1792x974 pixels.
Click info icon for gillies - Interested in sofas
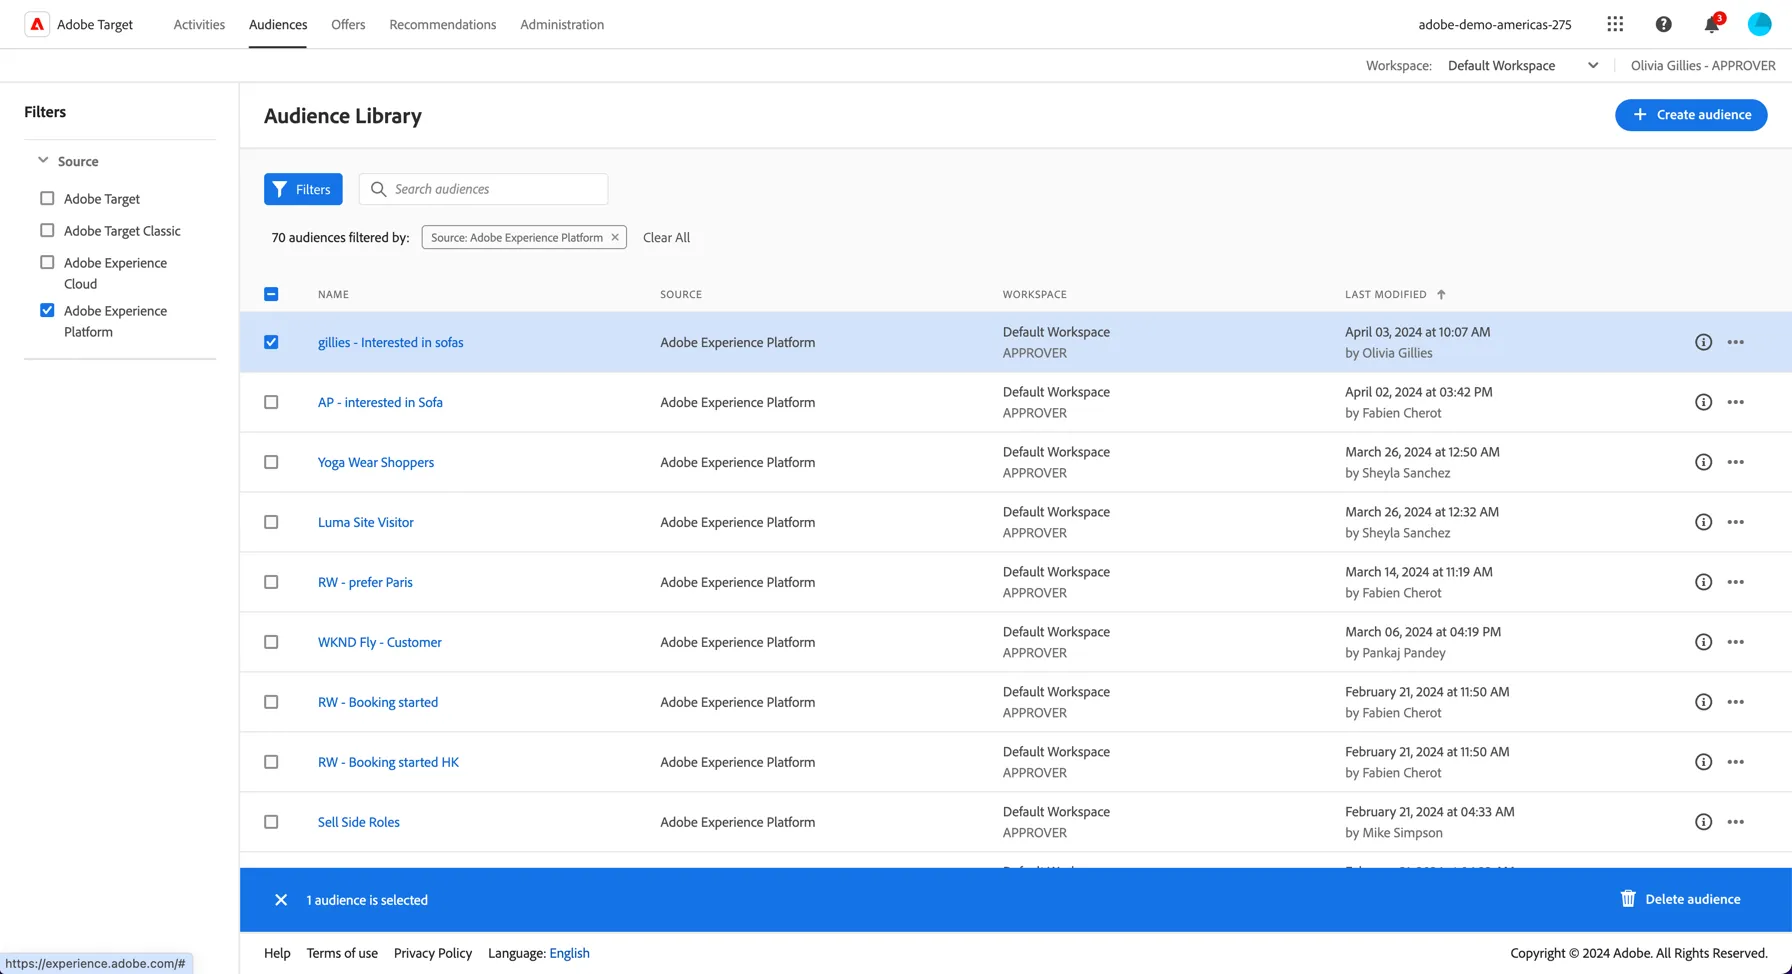tap(1703, 342)
